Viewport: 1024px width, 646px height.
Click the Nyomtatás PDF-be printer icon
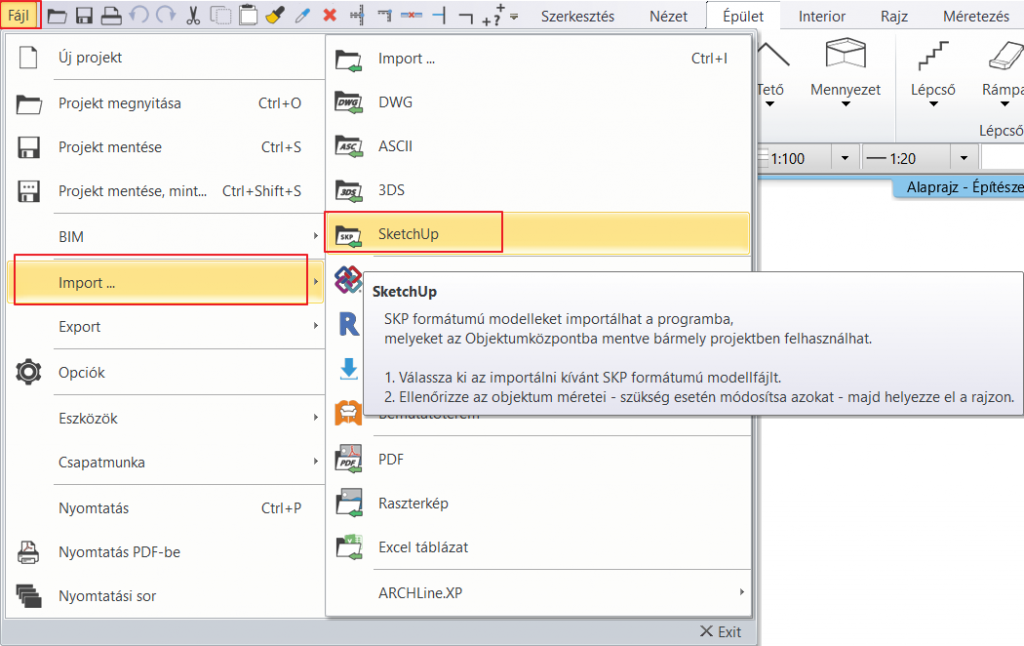(28, 552)
